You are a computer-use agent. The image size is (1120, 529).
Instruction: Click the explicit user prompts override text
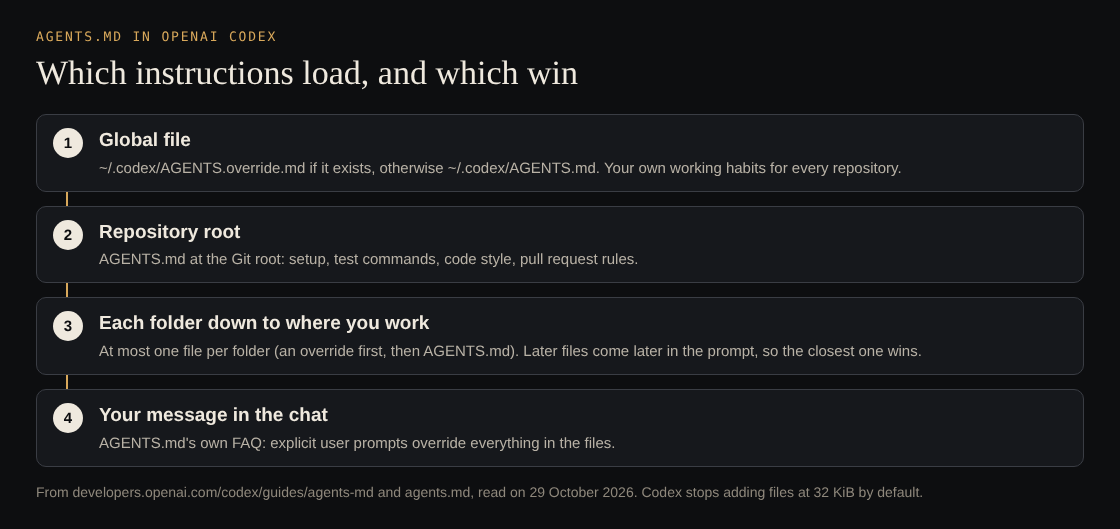click(x=356, y=443)
